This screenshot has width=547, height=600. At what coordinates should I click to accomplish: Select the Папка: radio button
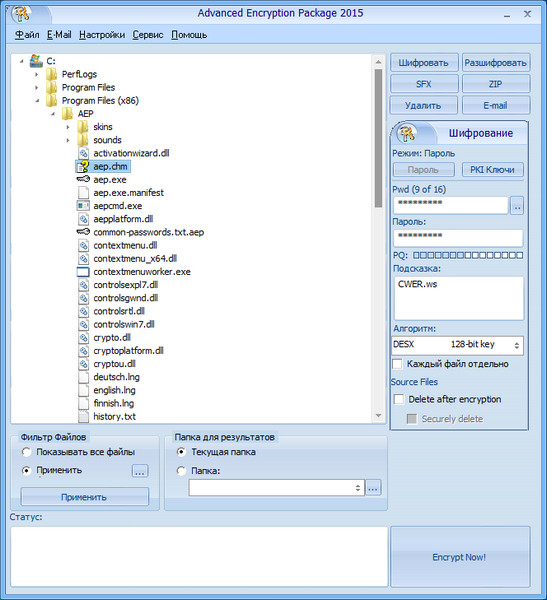tap(181, 471)
